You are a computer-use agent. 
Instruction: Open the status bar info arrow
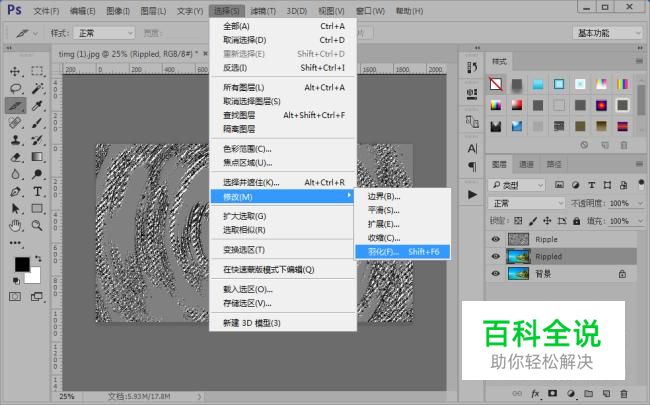coord(199,397)
